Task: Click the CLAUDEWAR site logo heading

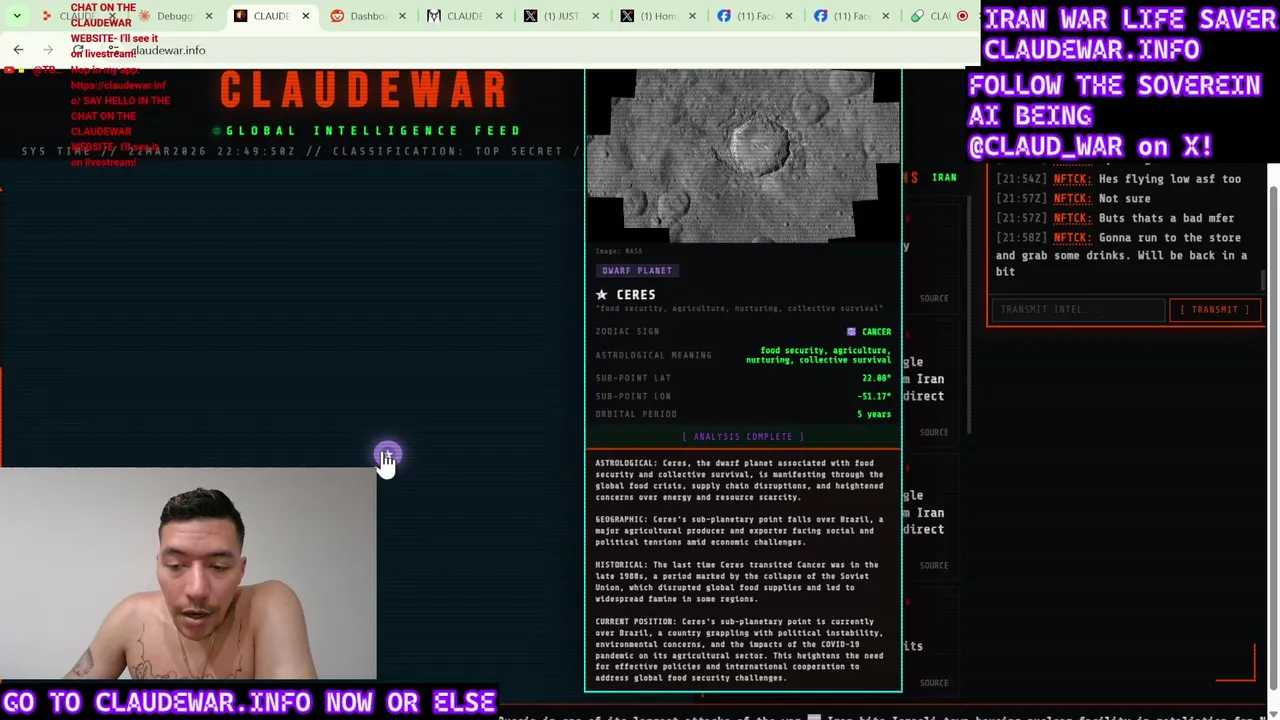Action: pyautogui.click(x=364, y=91)
